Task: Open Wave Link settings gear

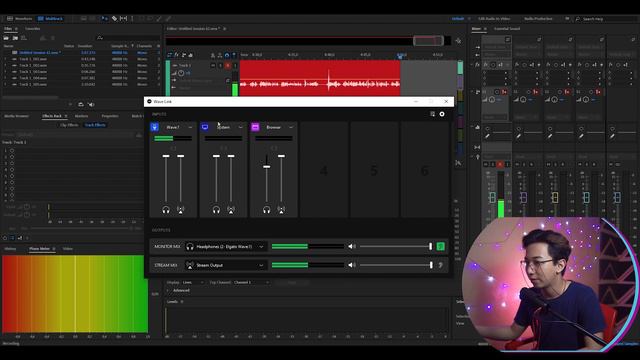Action: 442,114
